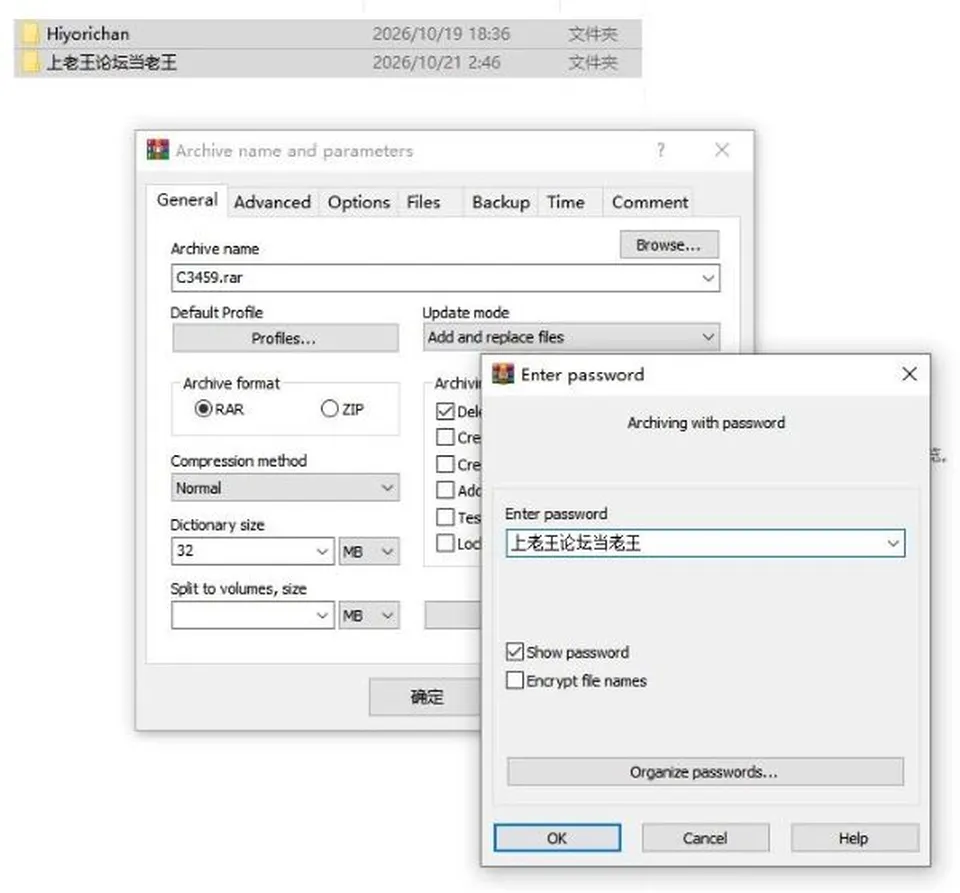Check the archiving option starting with Add

pyautogui.click(x=445, y=490)
